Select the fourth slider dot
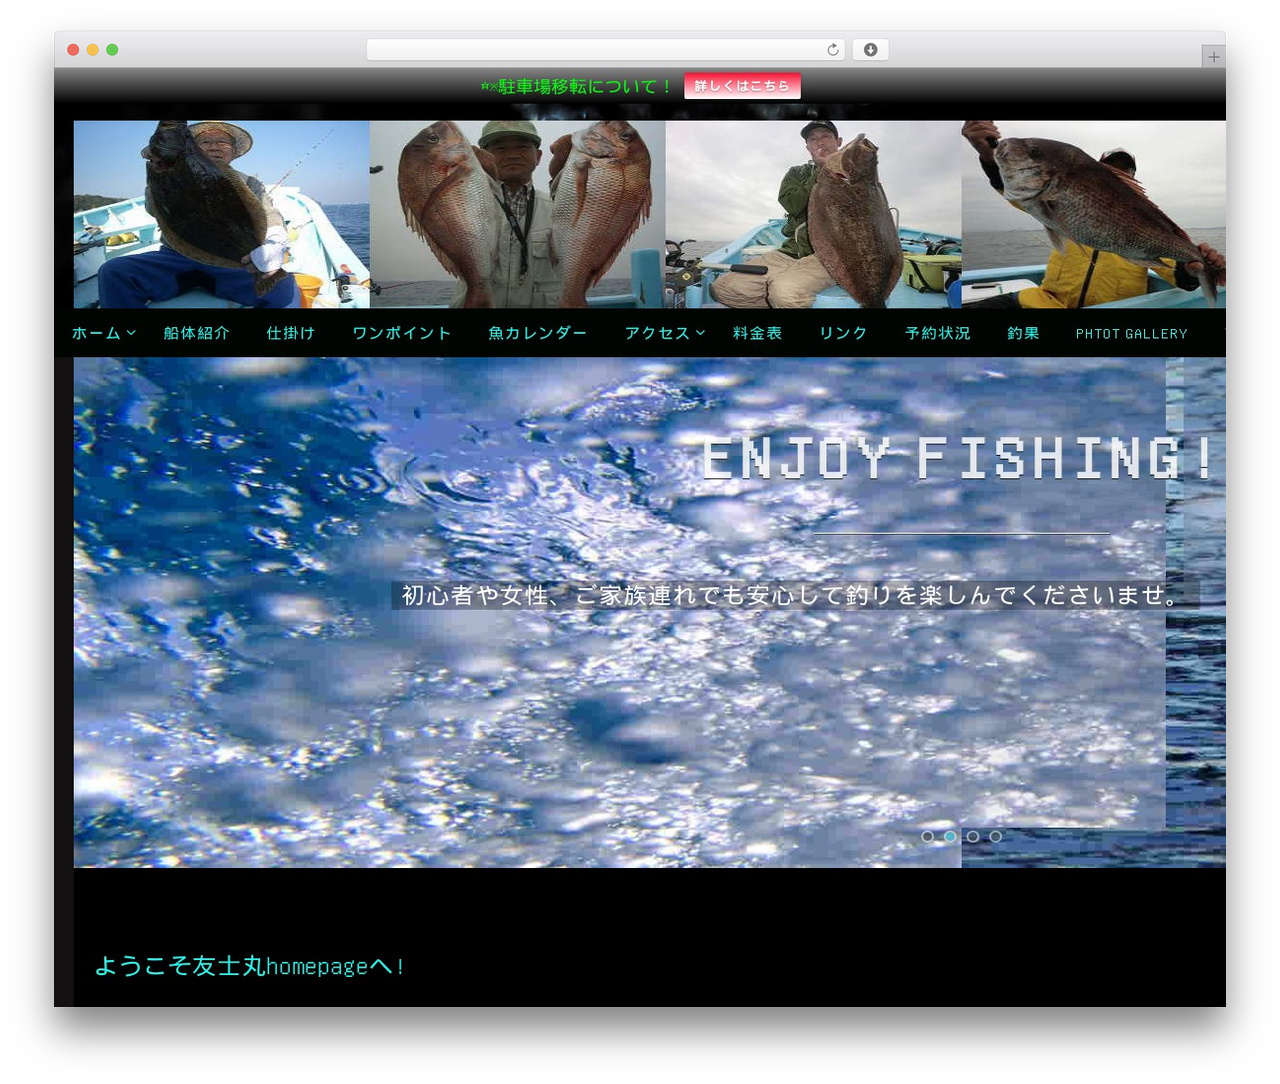Image resolution: width=1280 pixels, height=1084 pixels. tap(996, 836)
